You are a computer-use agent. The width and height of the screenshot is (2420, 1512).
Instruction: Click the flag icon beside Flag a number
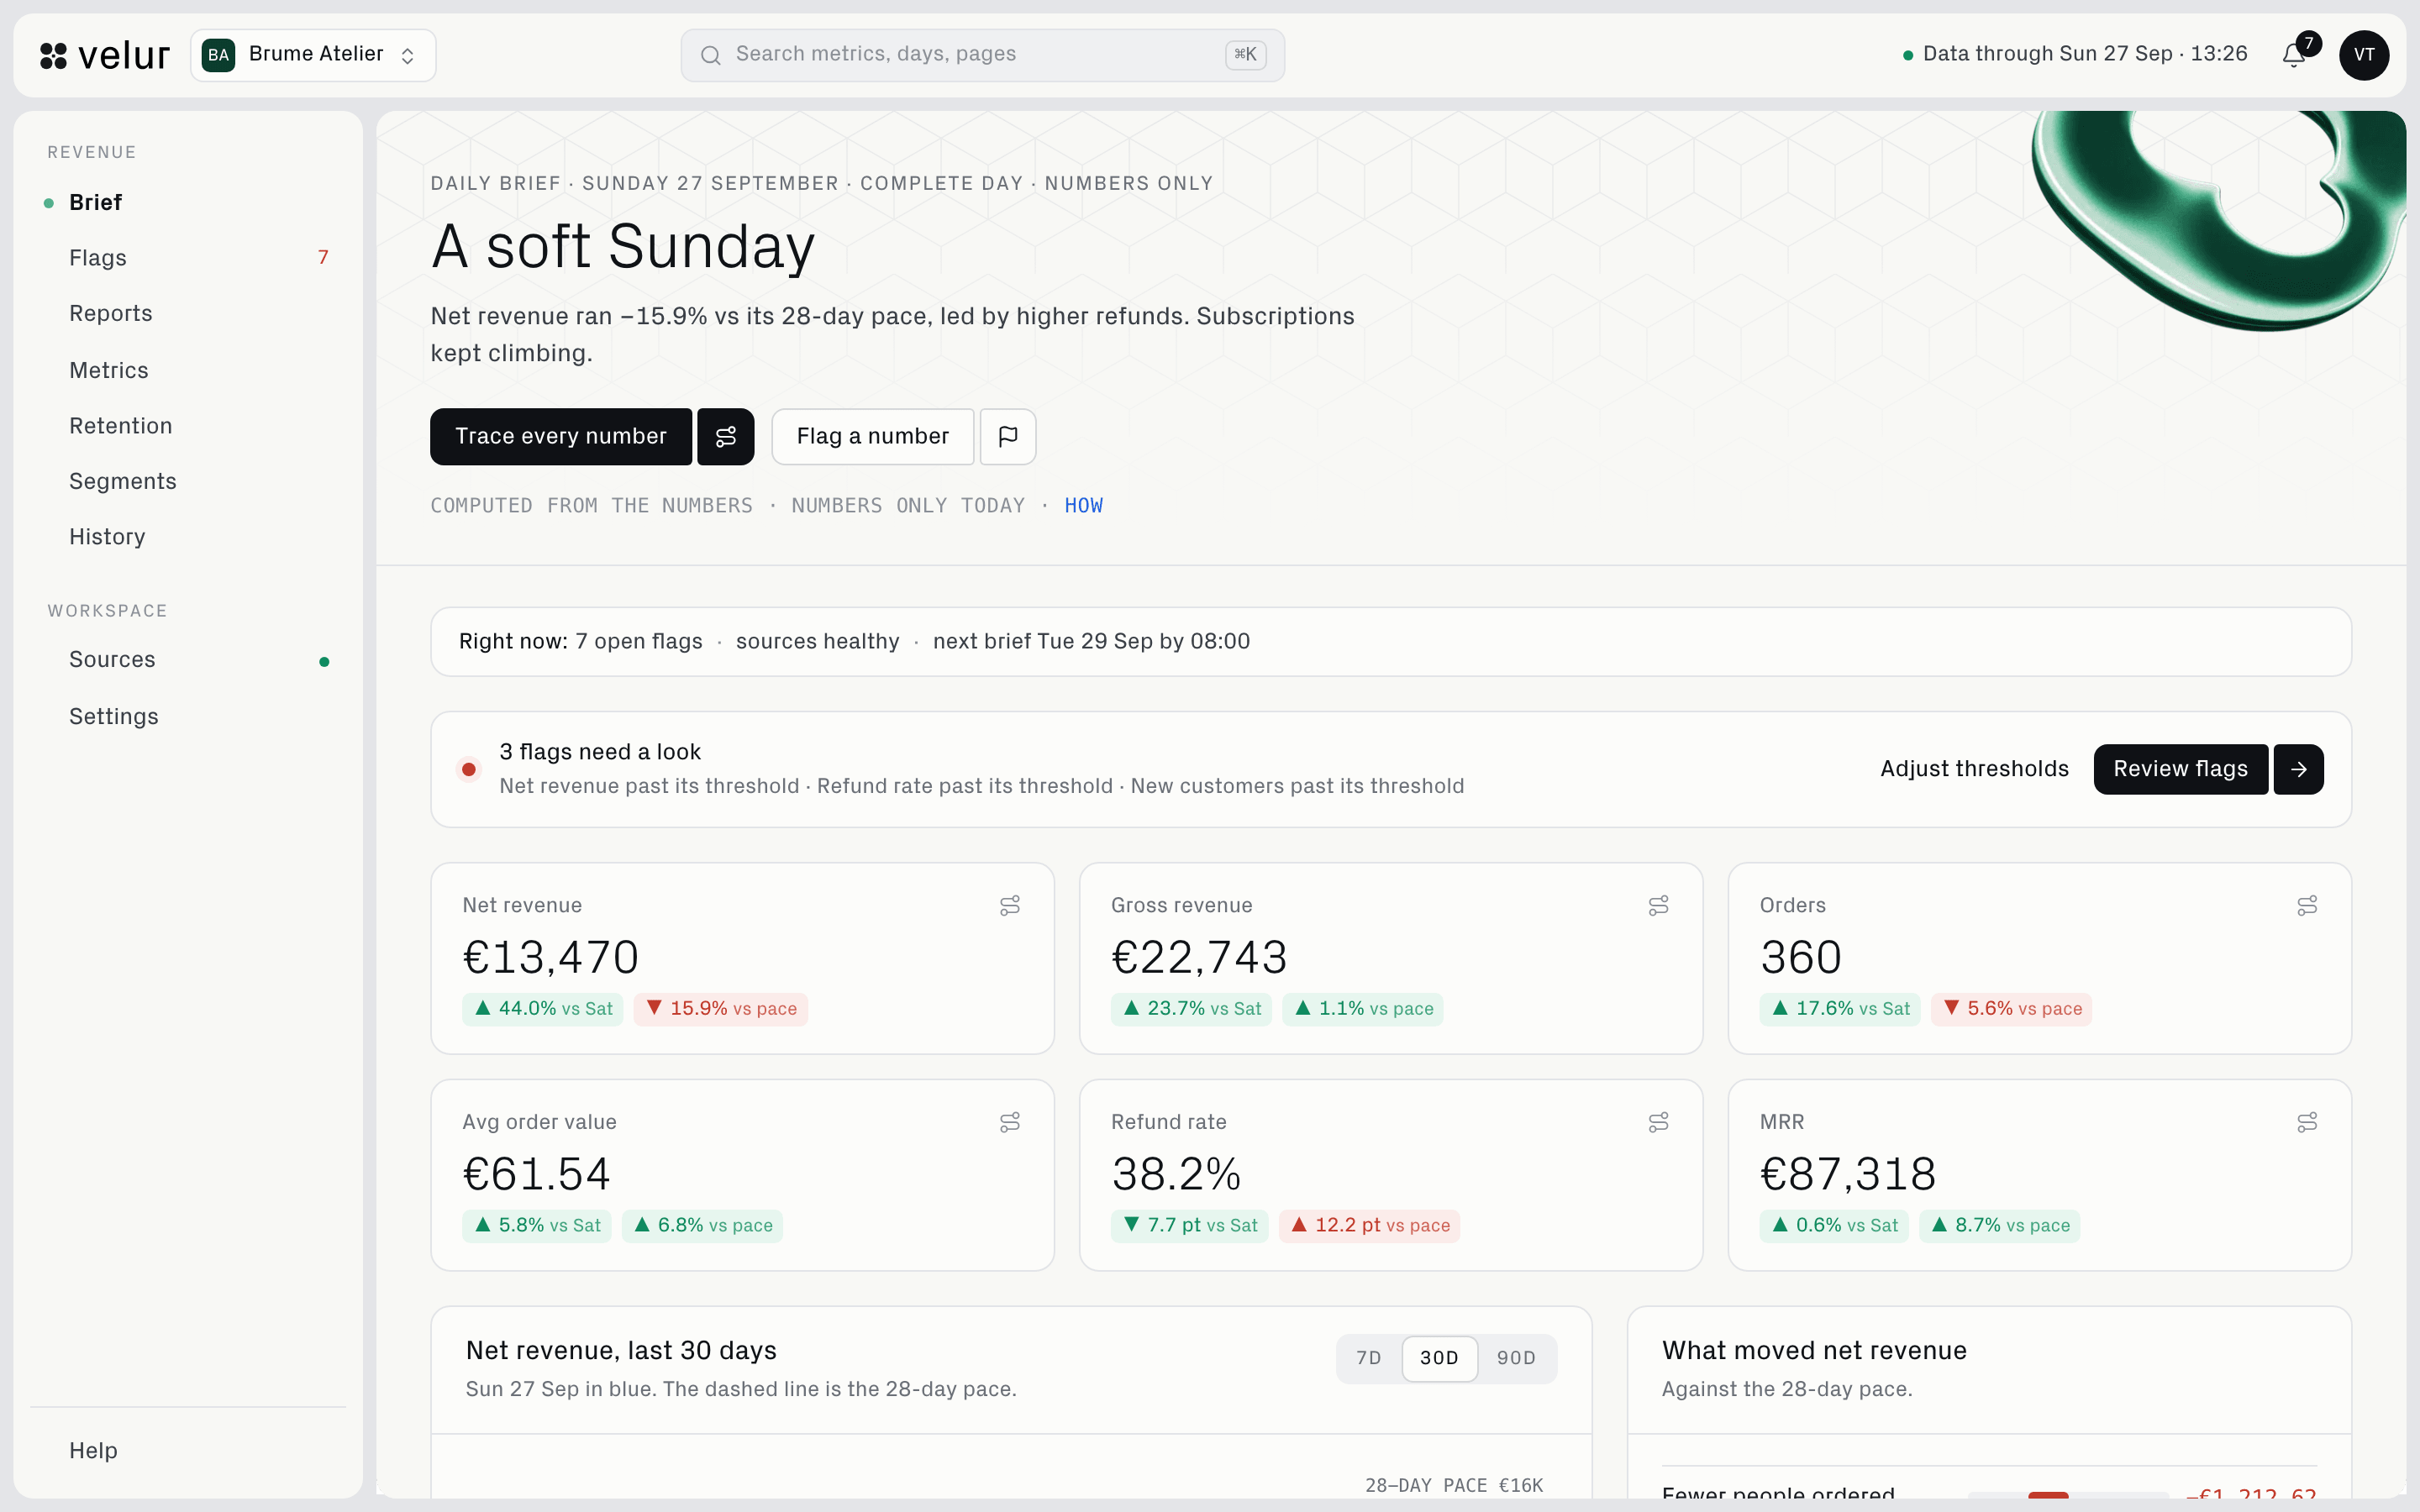(x=1008, y=436)
